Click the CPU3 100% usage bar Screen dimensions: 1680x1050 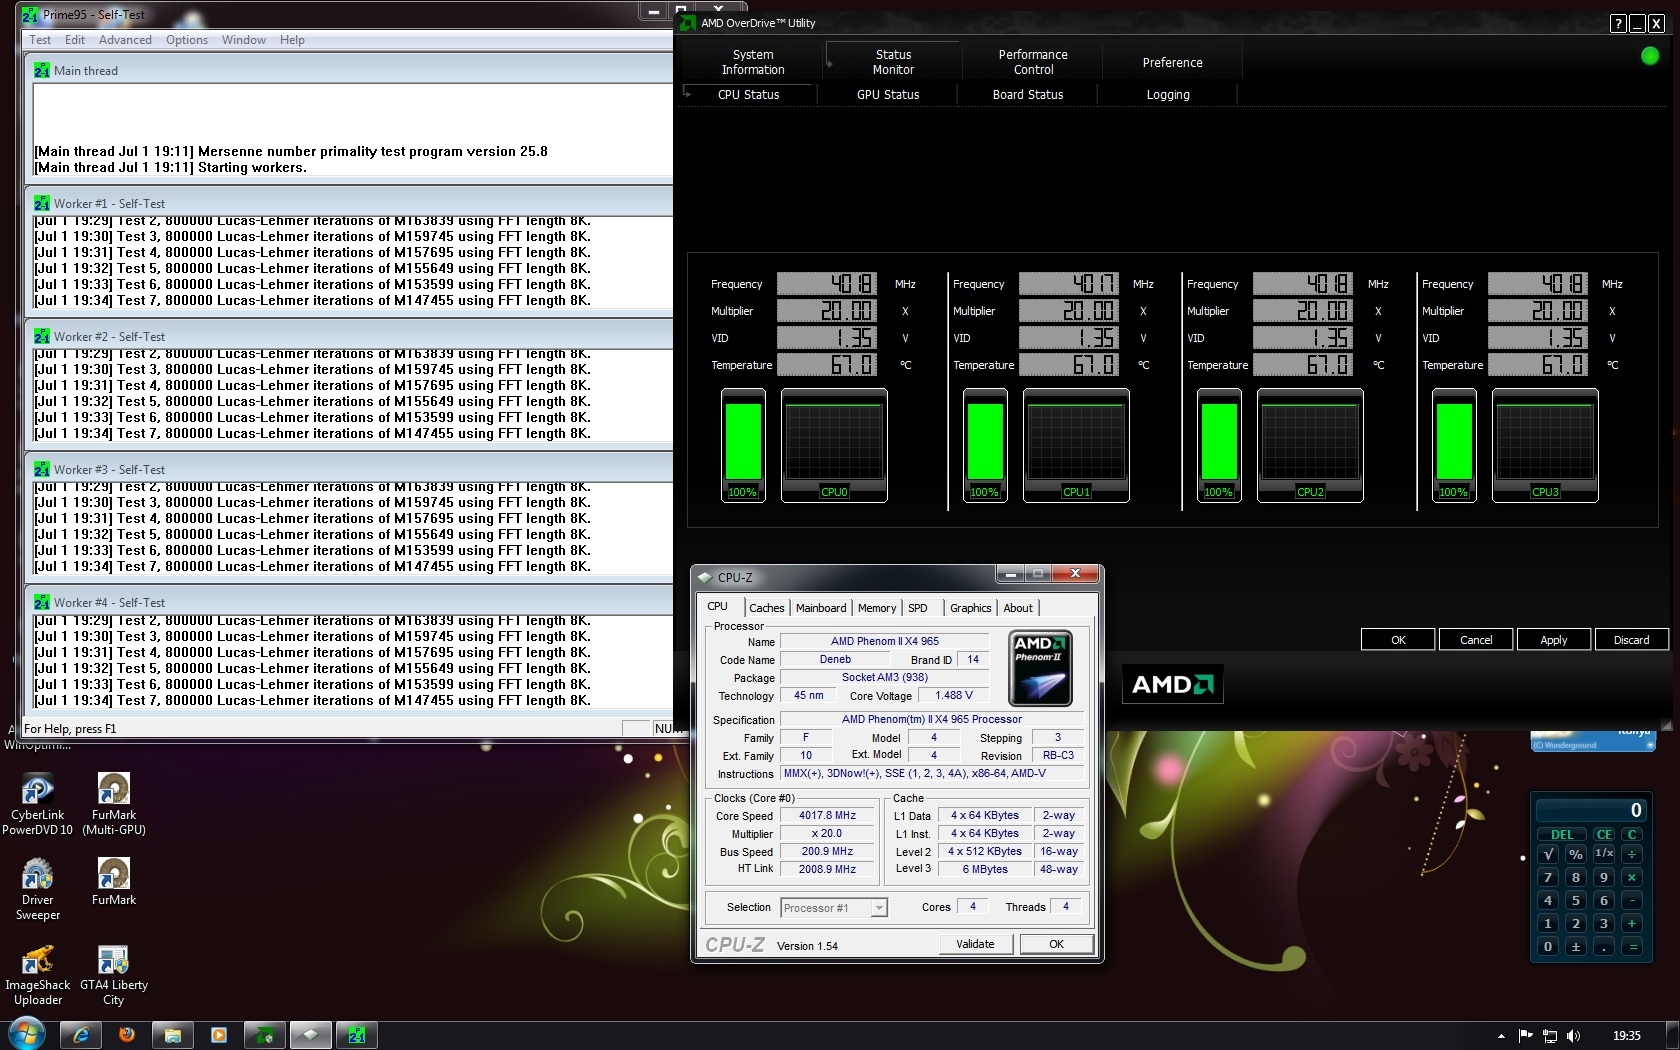pos(1454,445)
